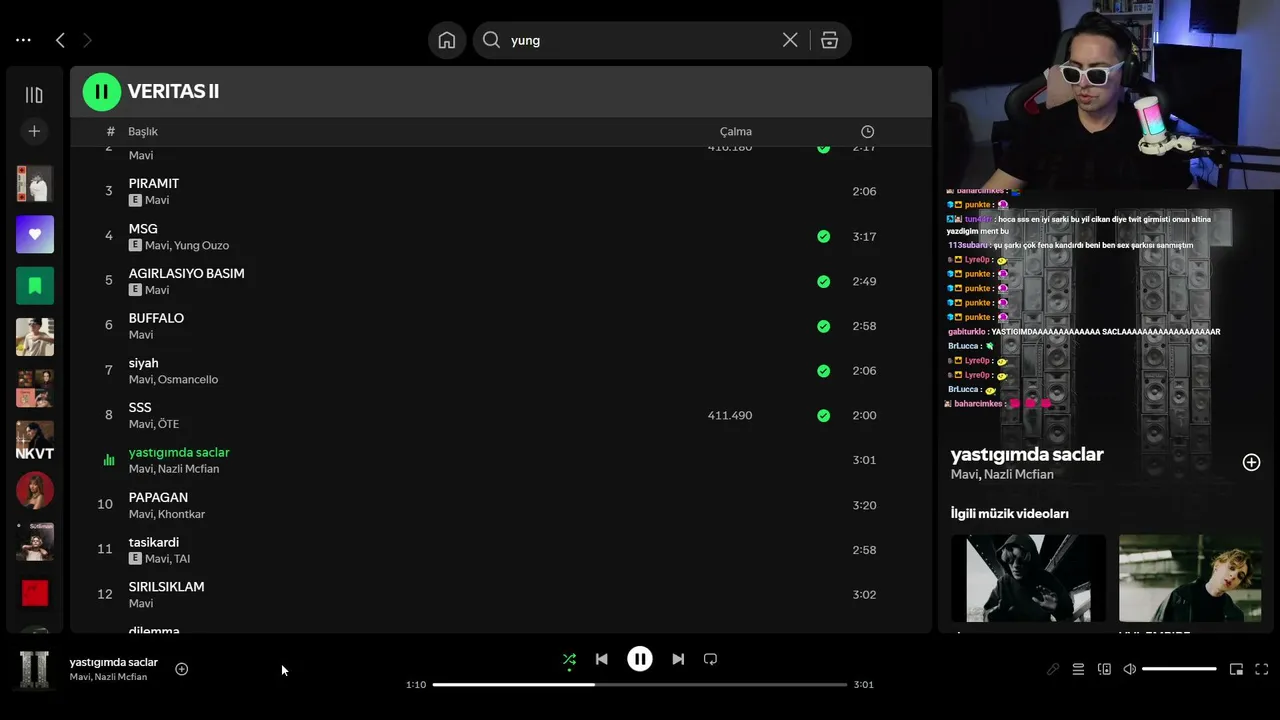Toggle repeat mode
This screenshot has height=720, width=1280.
pos(710,659)
